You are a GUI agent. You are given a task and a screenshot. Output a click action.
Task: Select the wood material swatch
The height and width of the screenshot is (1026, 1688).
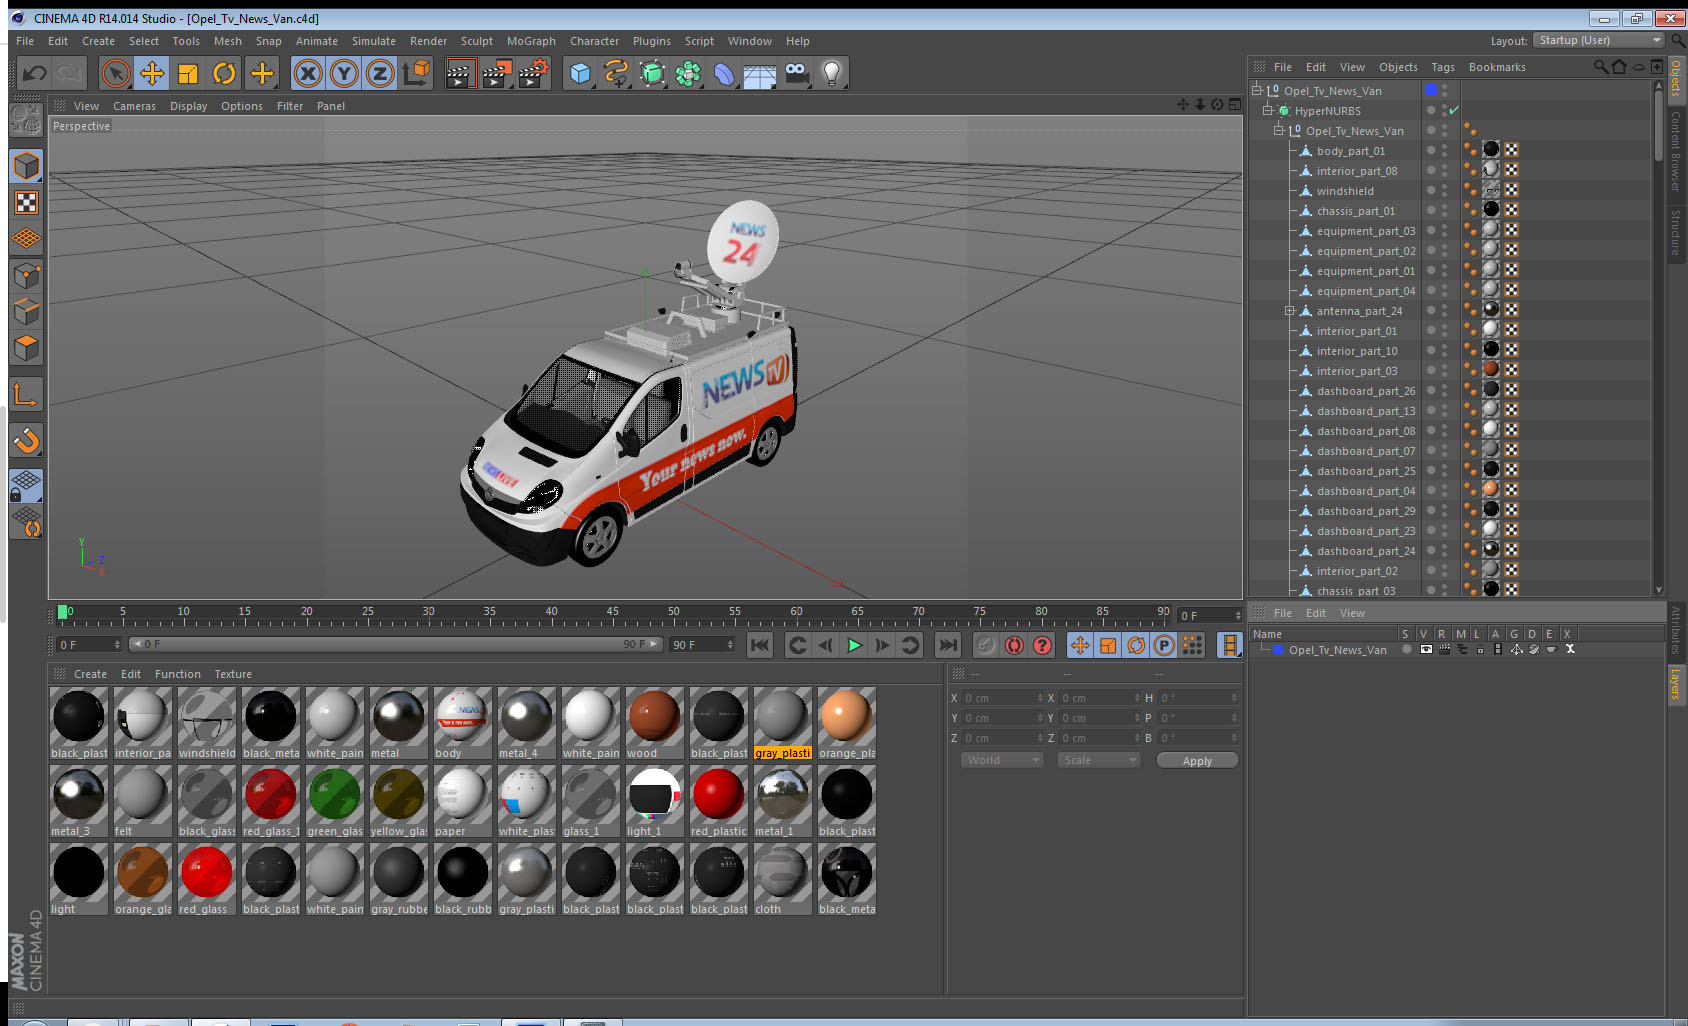(x=654, y=723)
